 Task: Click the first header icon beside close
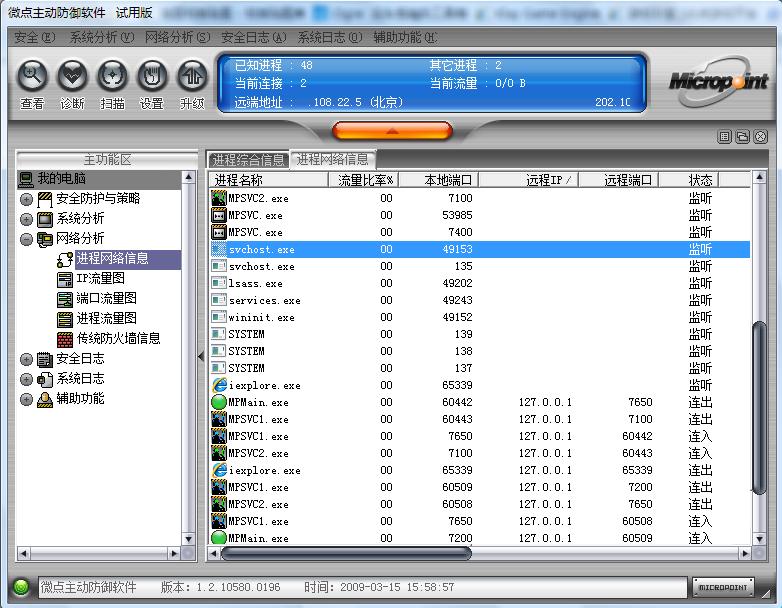[x=725, y=137]
